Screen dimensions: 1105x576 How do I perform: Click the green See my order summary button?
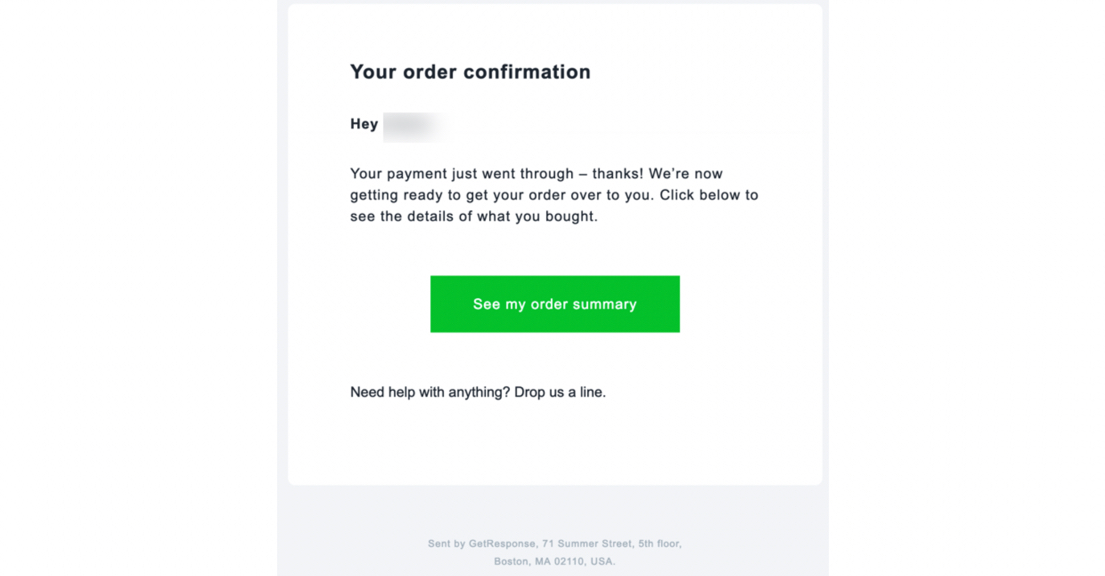tap(555, 304)
